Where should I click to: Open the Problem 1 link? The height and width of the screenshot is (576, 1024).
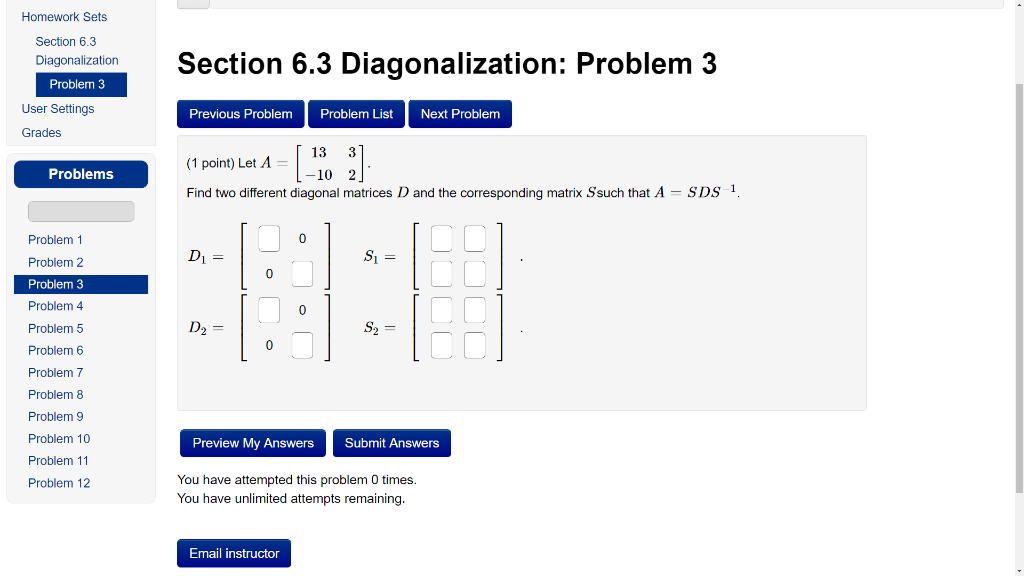55,240
